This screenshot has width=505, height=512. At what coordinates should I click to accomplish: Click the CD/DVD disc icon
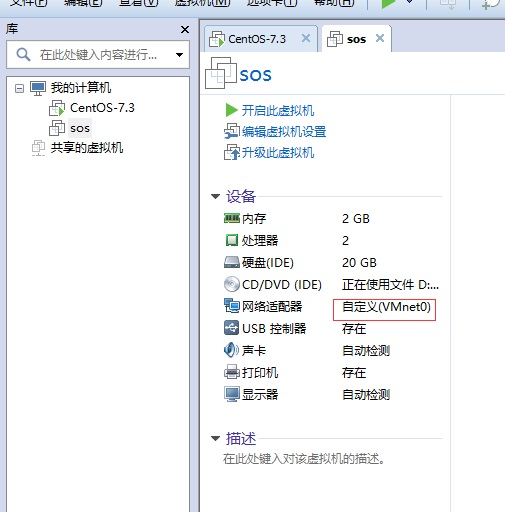[232, 284]
